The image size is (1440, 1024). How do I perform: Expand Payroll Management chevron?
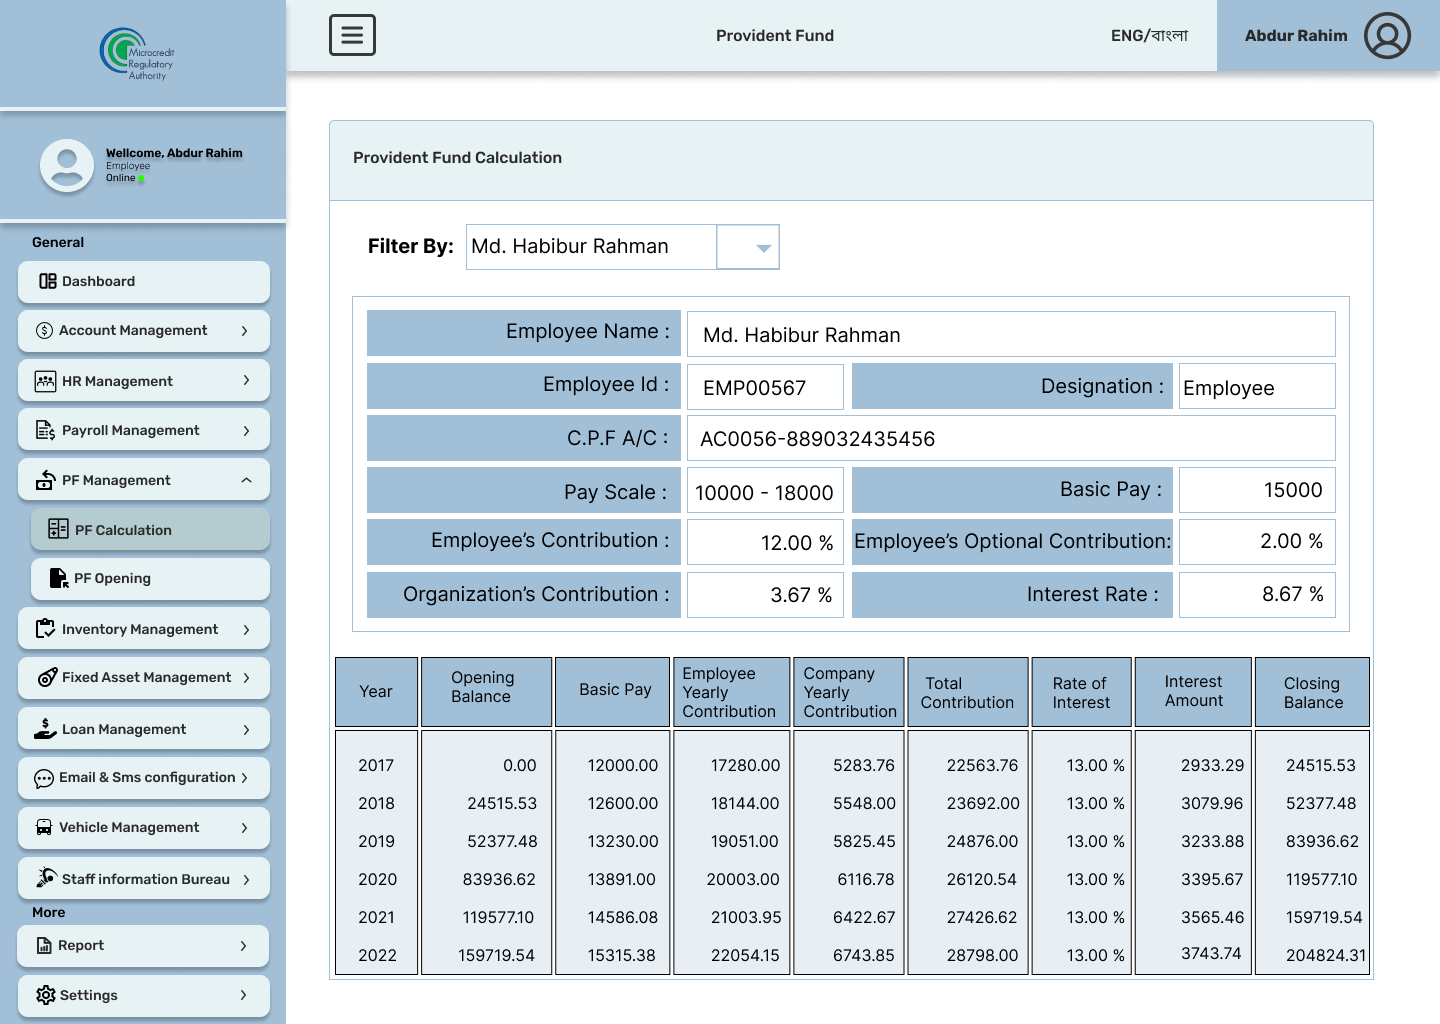tap(245, 430)
